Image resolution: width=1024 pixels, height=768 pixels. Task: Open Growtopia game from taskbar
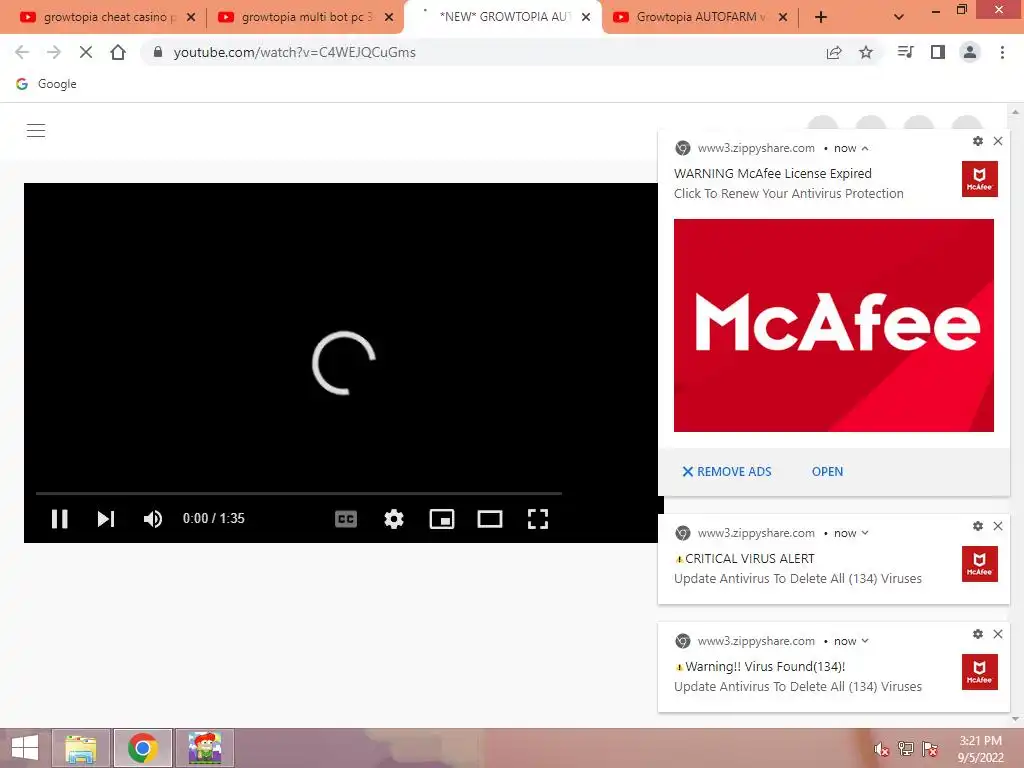point(205,748)
